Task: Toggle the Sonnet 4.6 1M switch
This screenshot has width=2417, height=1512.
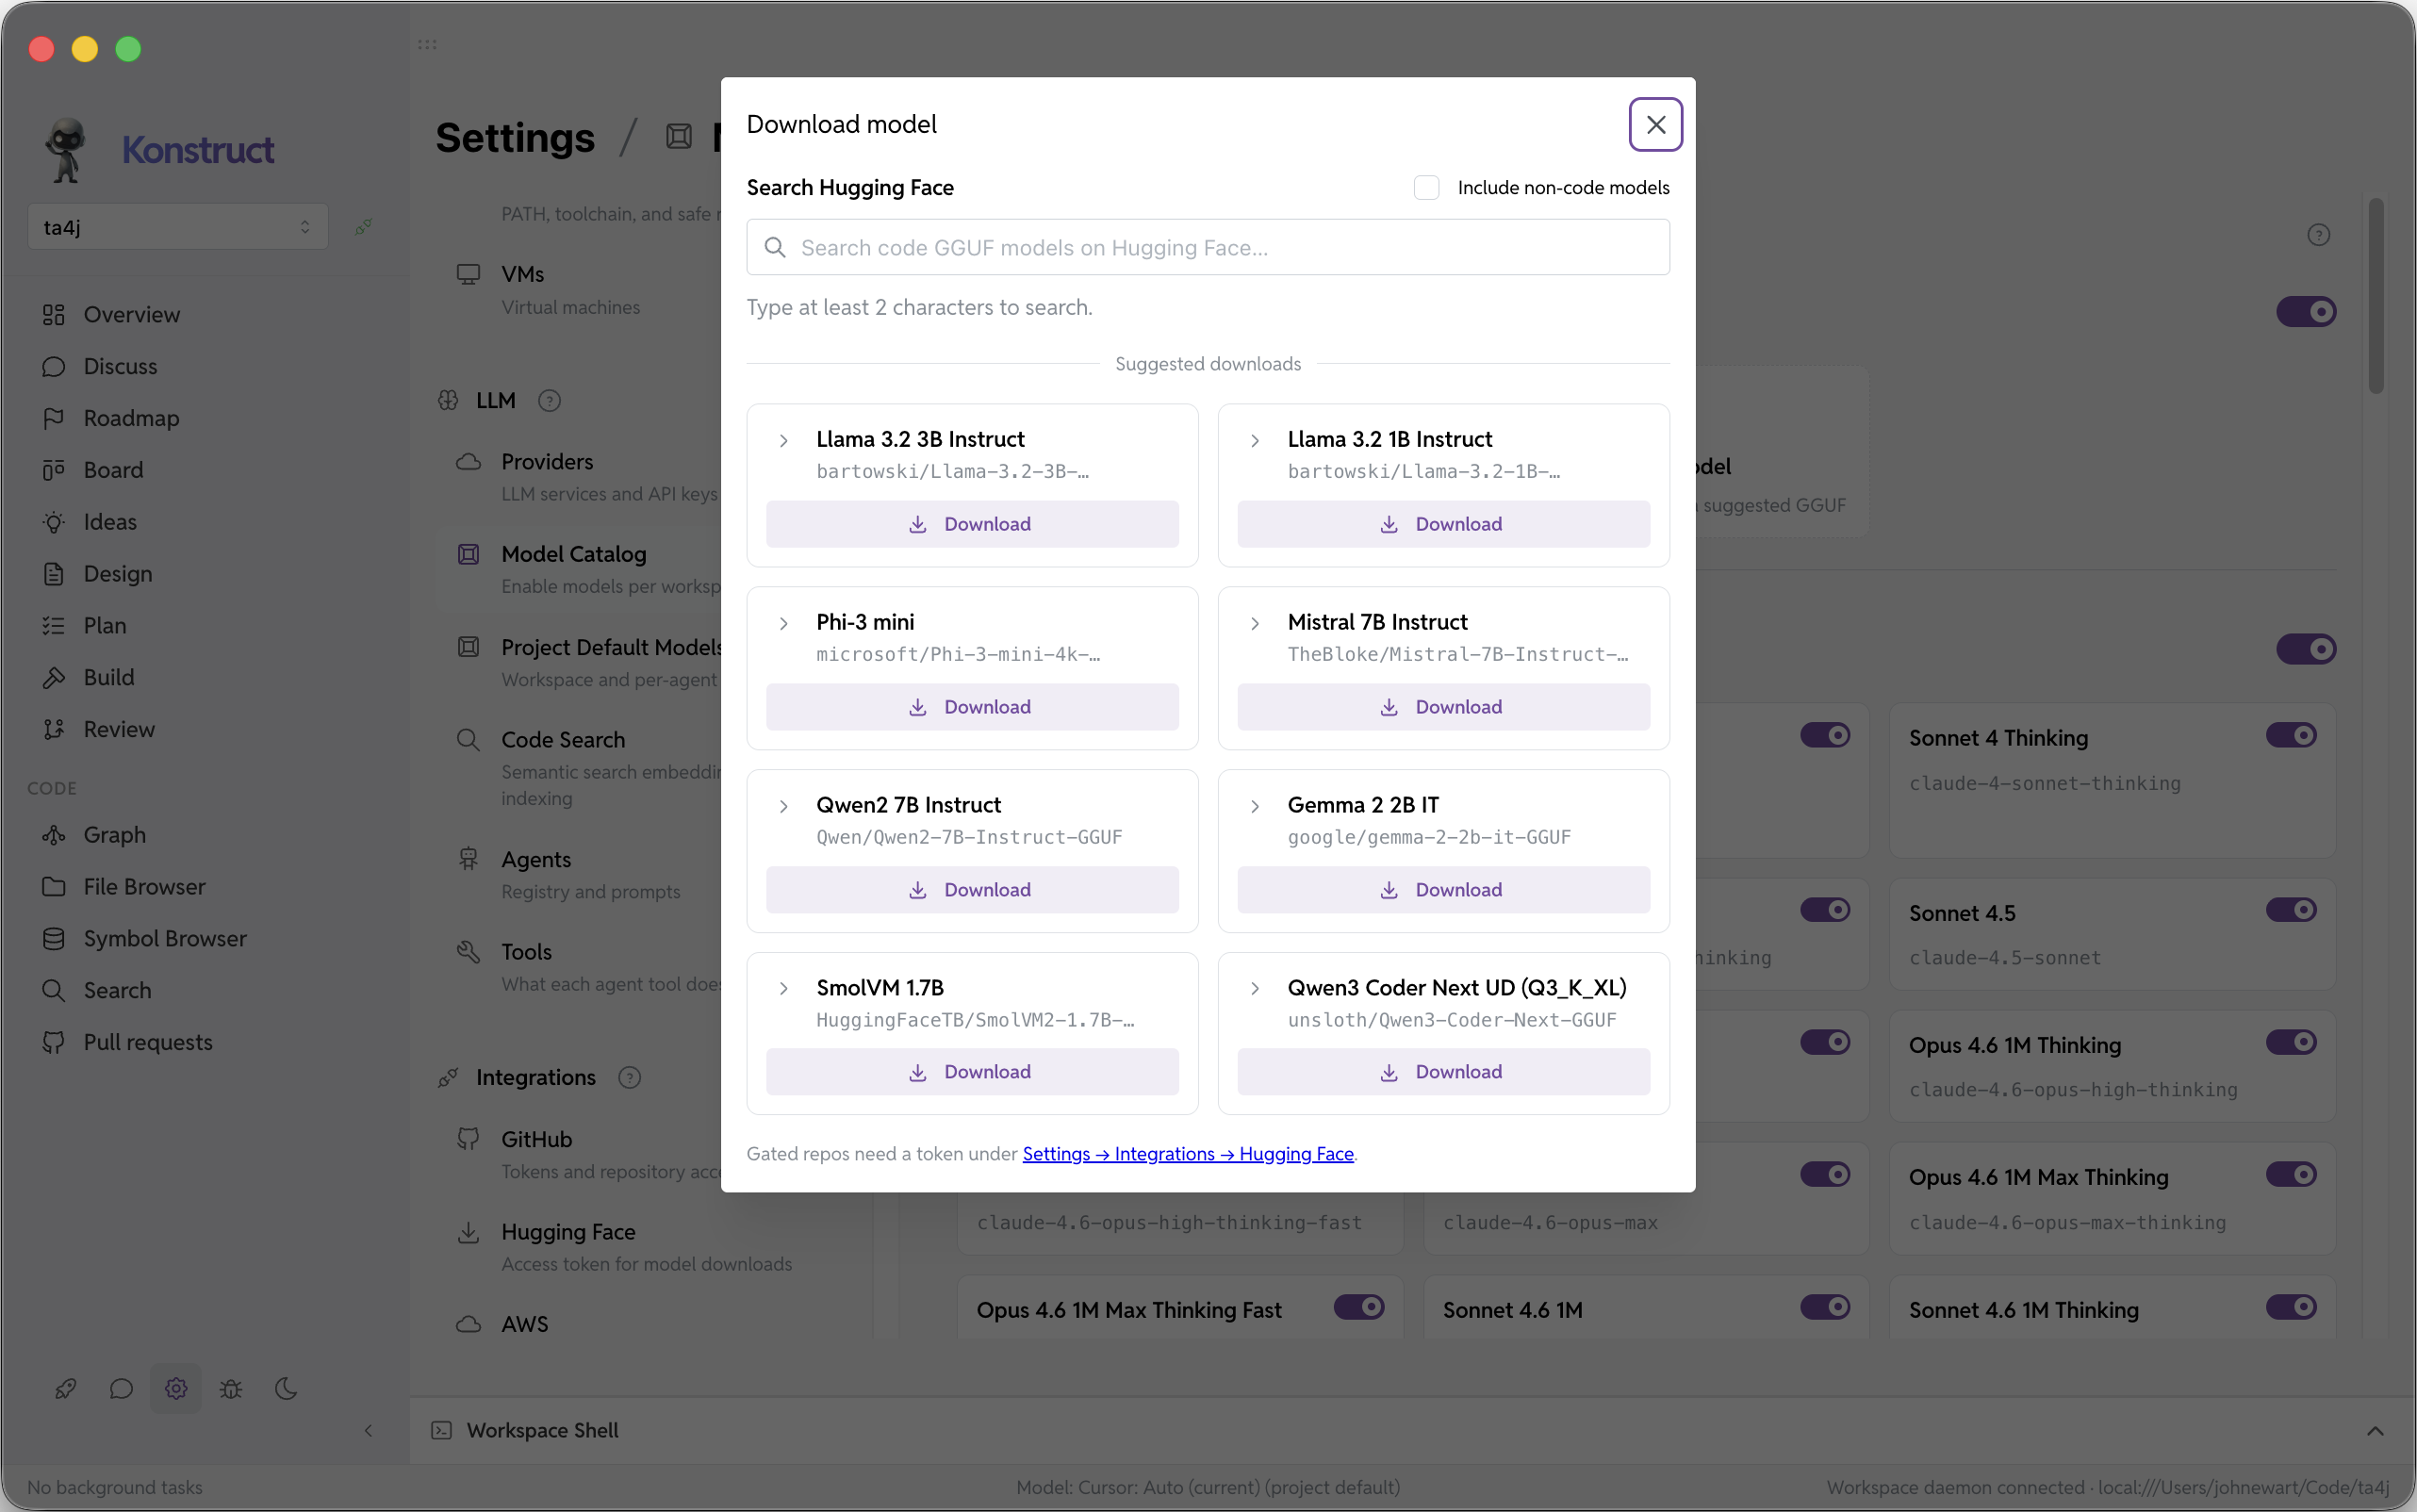Action: [x=1825, y=1307]
